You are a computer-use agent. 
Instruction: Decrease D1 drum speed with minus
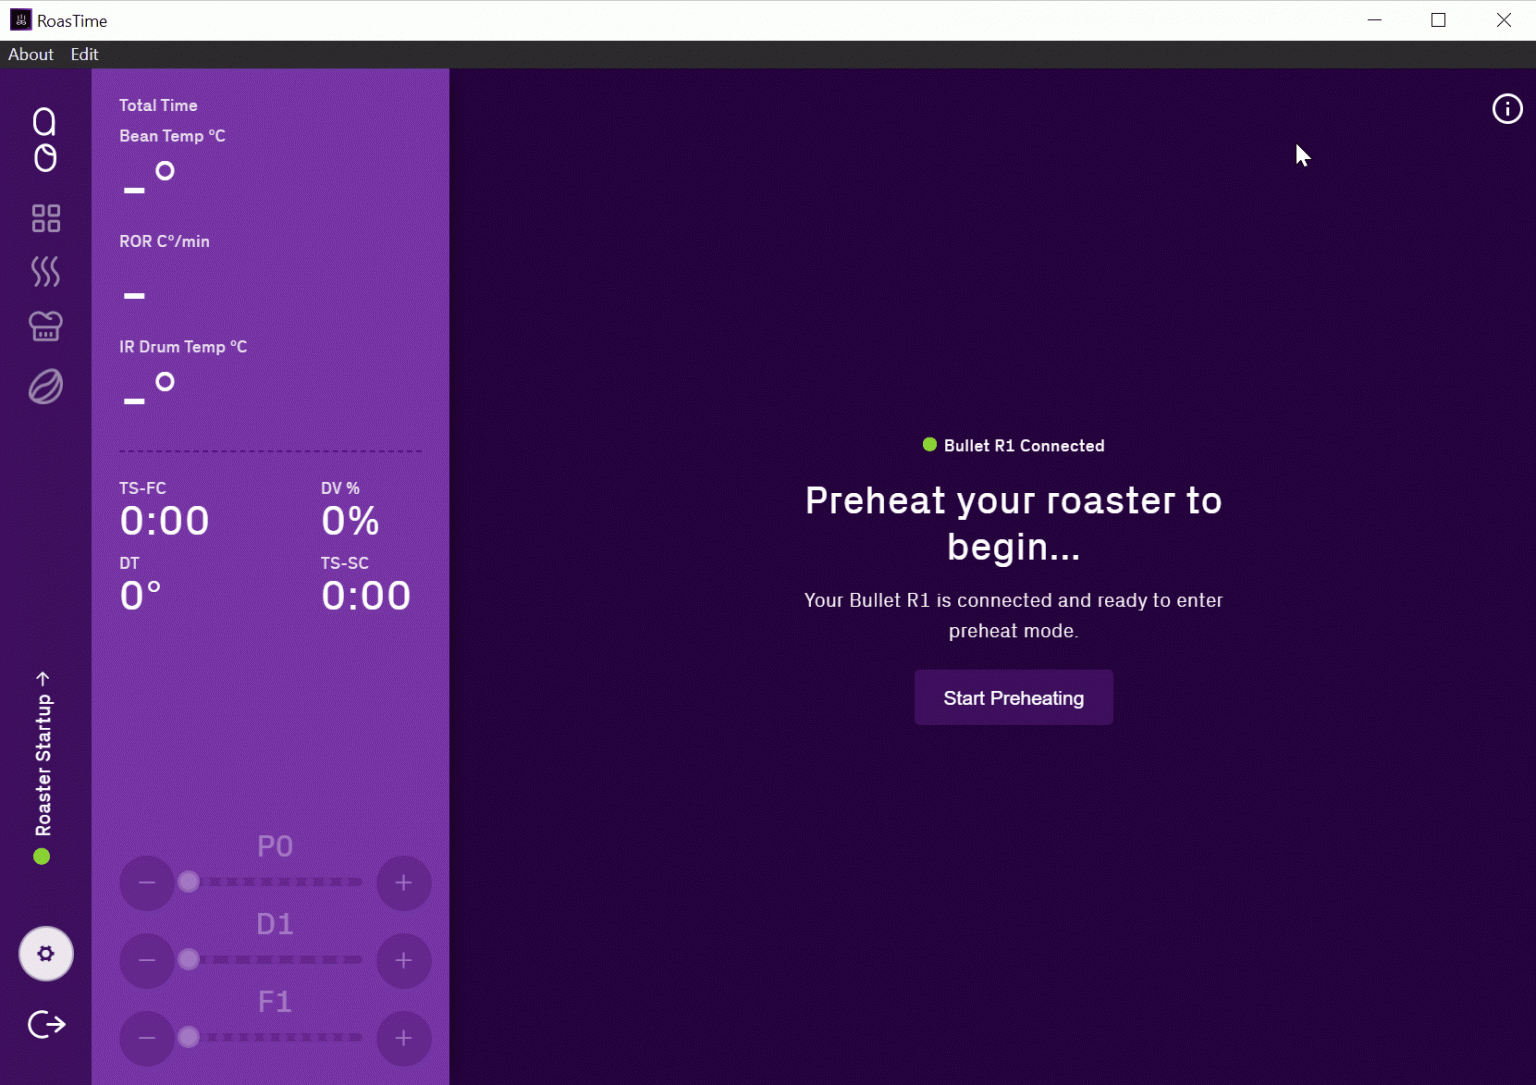(147, 961)
